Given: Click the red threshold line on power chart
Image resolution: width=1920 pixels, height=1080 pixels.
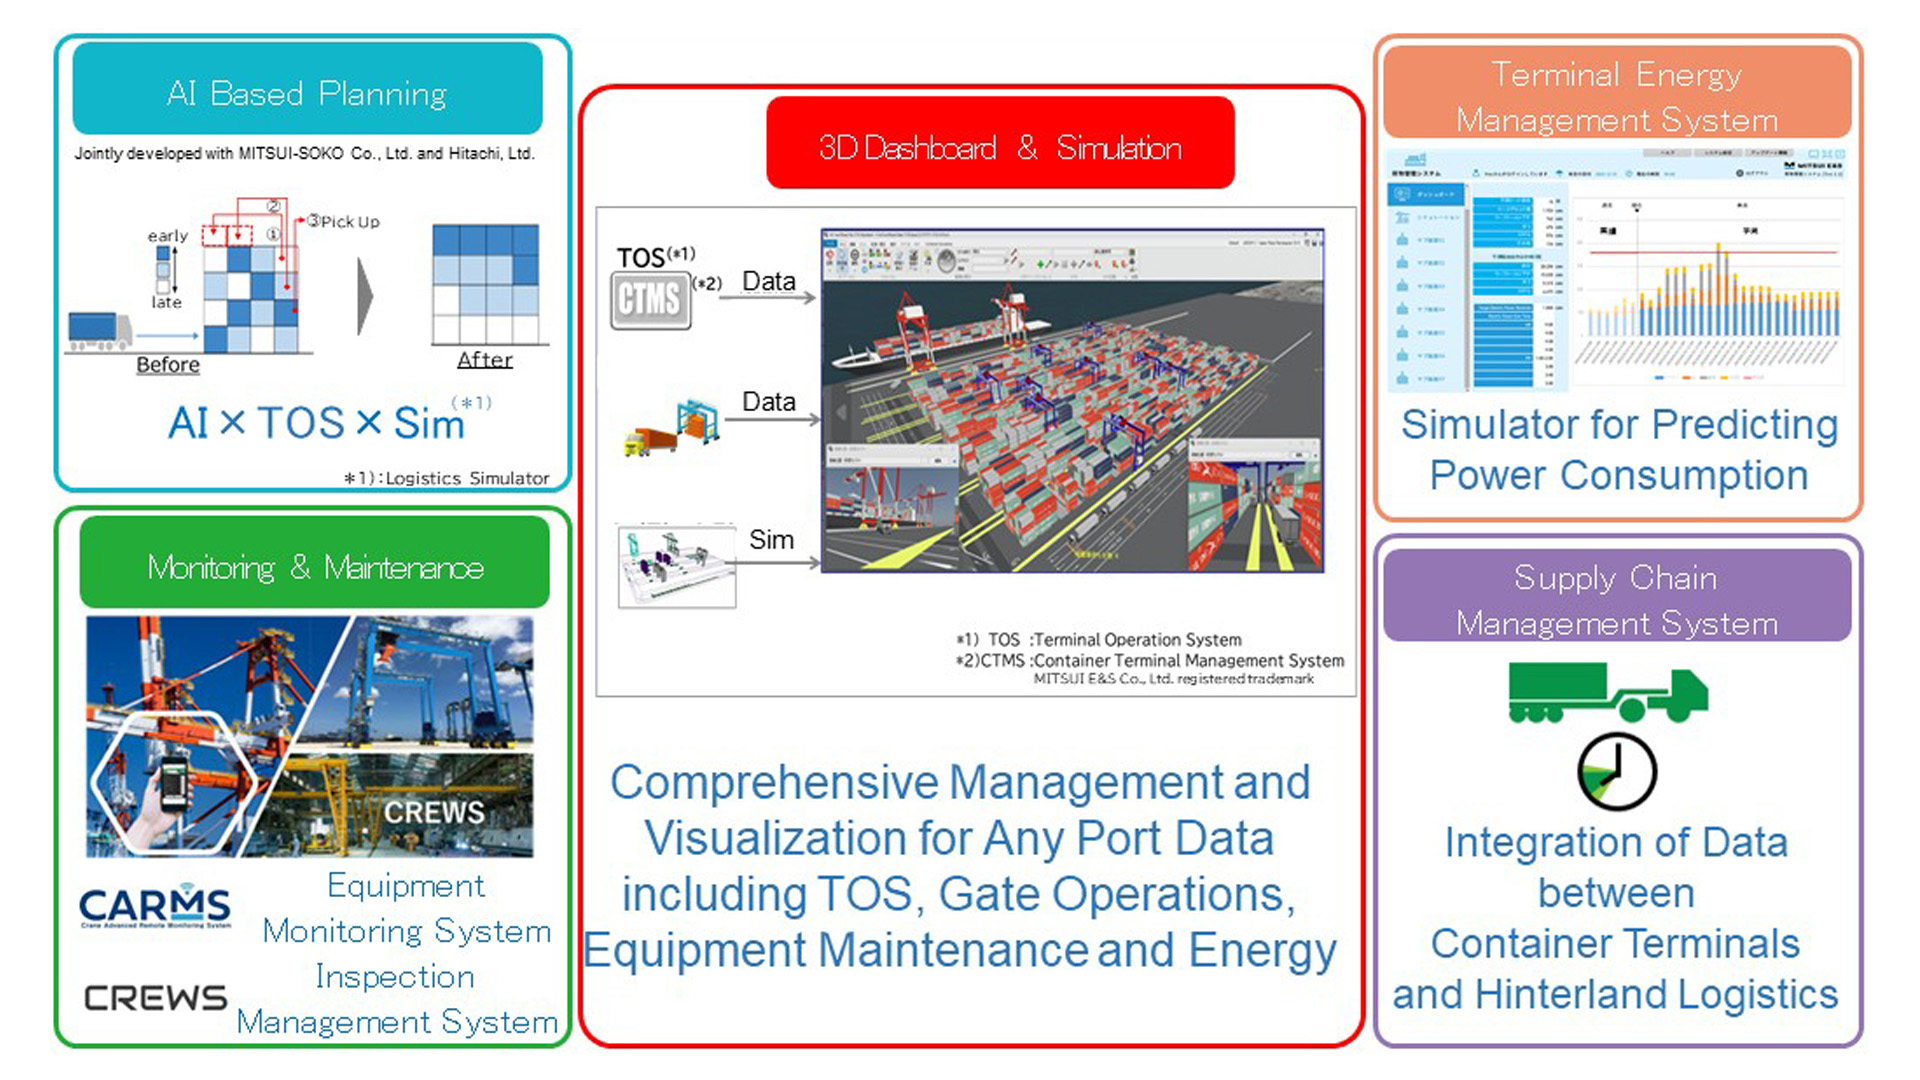Looking at the screenshot, I should [1714, 253].
